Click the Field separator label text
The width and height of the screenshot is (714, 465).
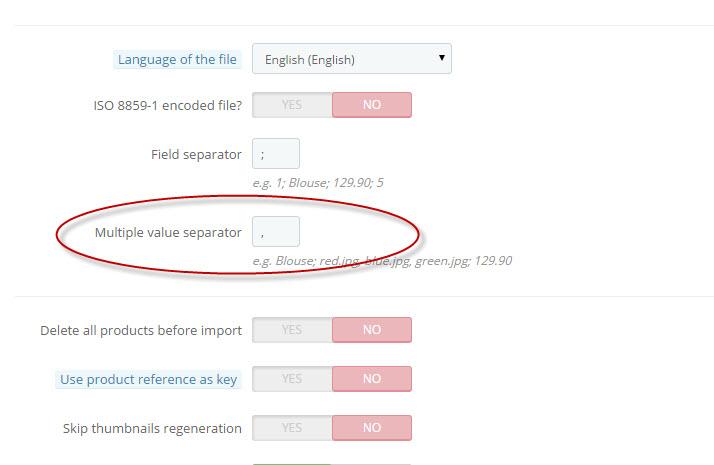[196, 154]
